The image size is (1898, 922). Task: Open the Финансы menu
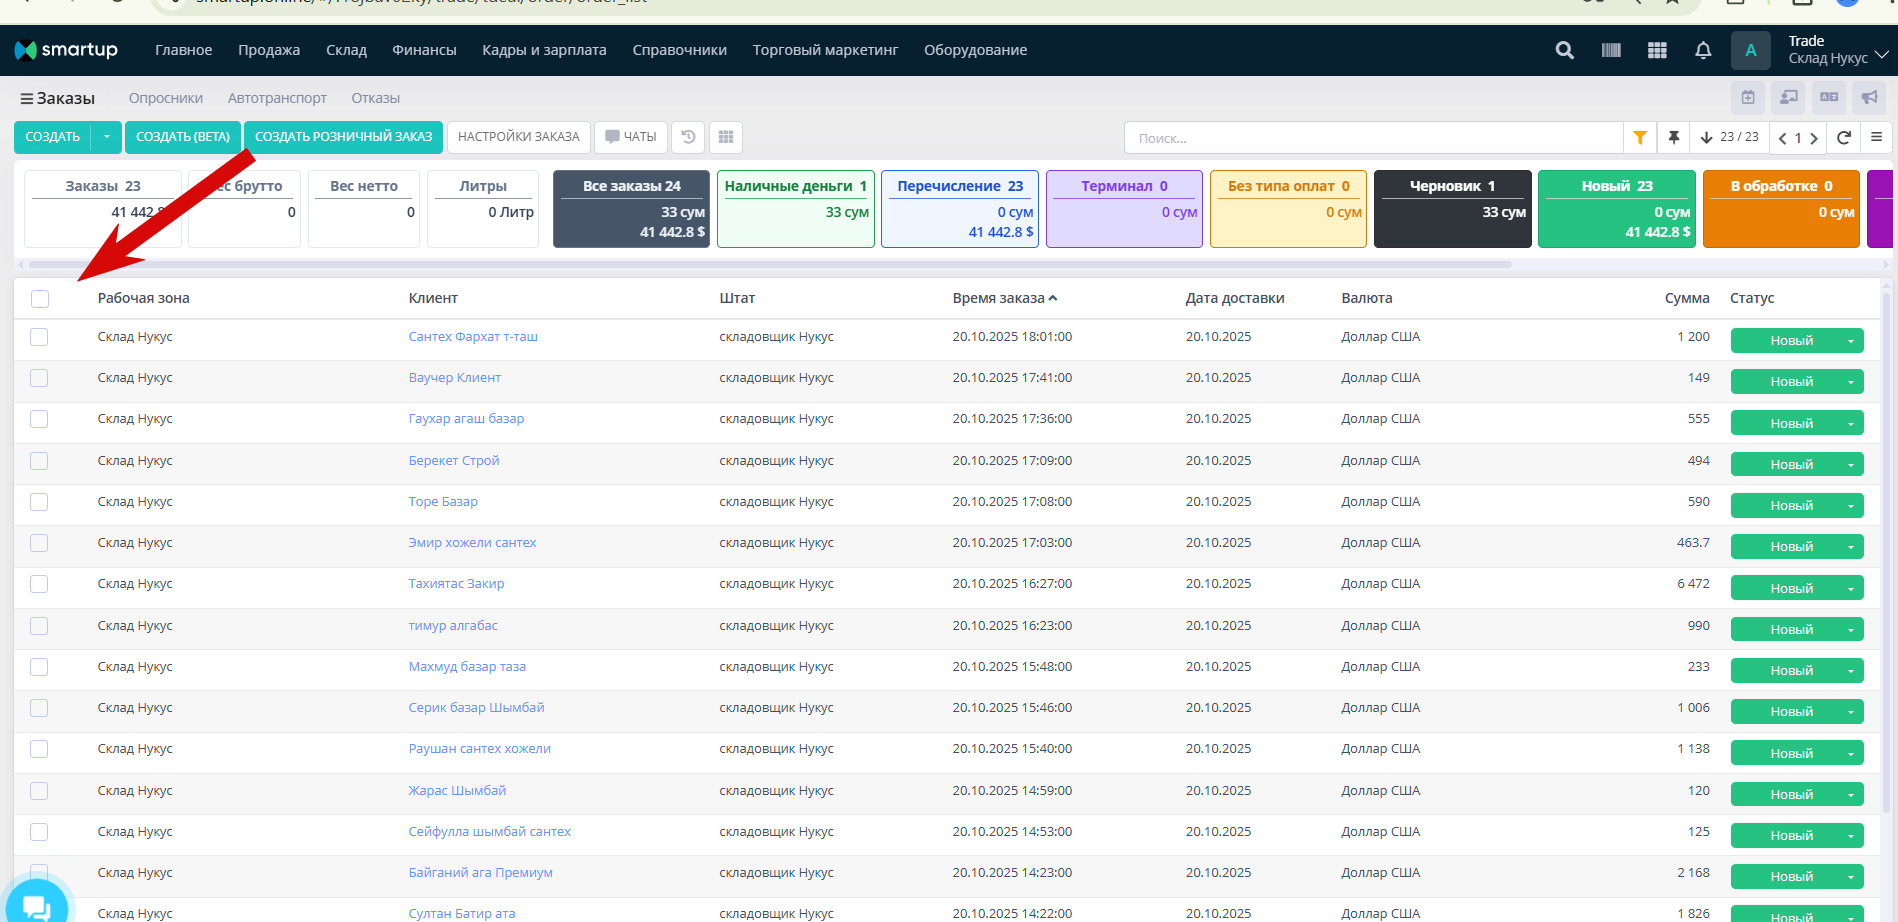[x=424, y=50]
